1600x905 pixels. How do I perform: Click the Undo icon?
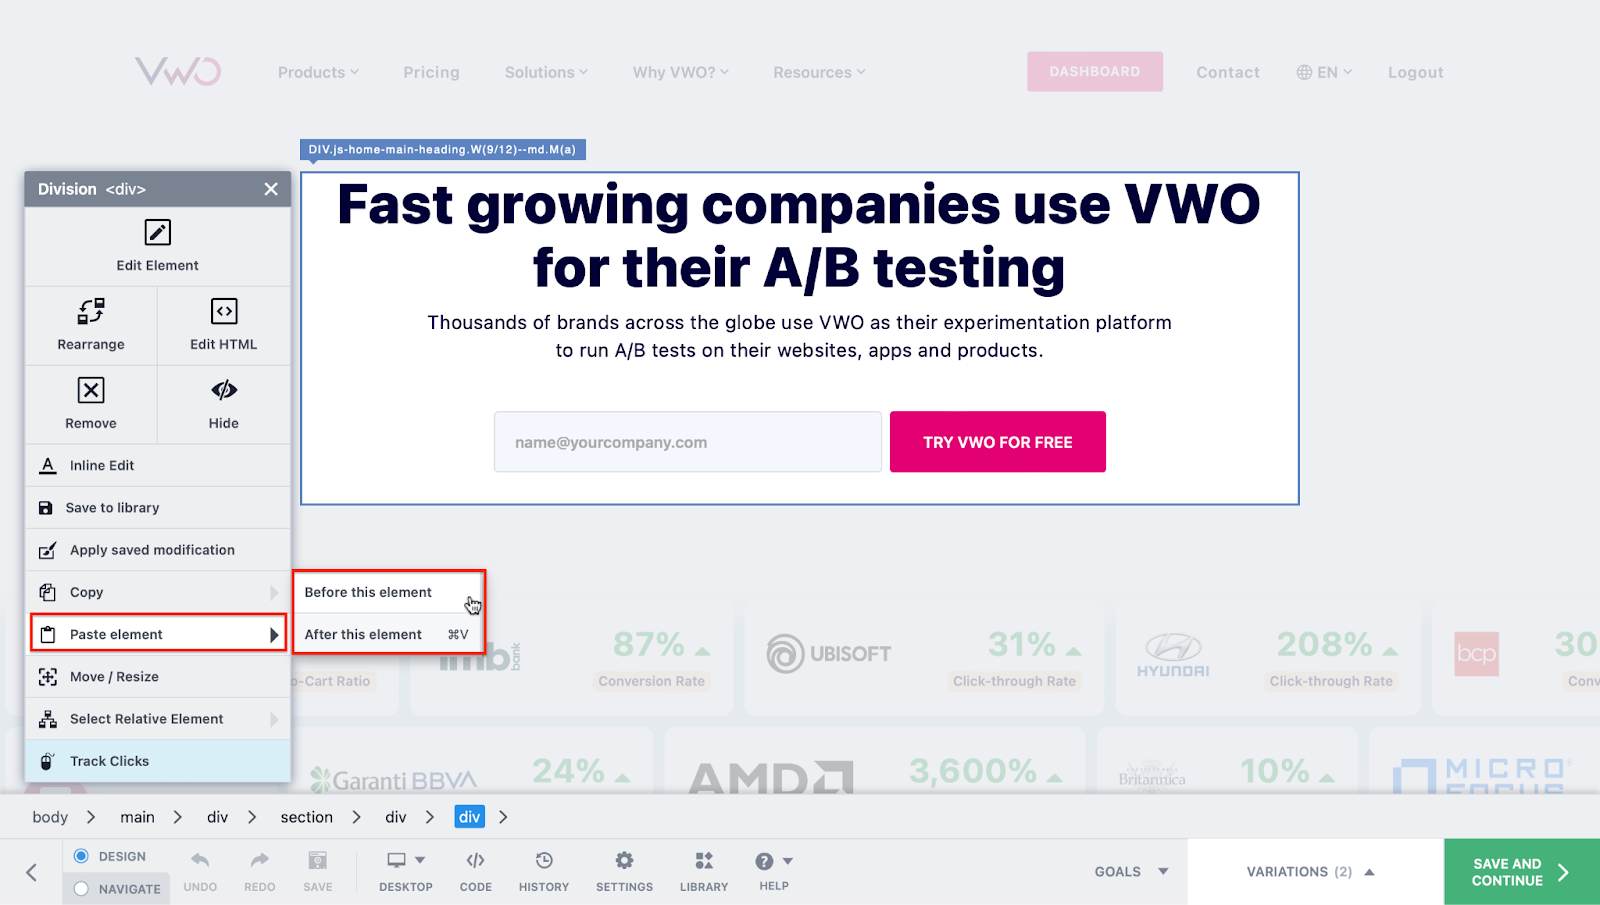click(200, 860)
